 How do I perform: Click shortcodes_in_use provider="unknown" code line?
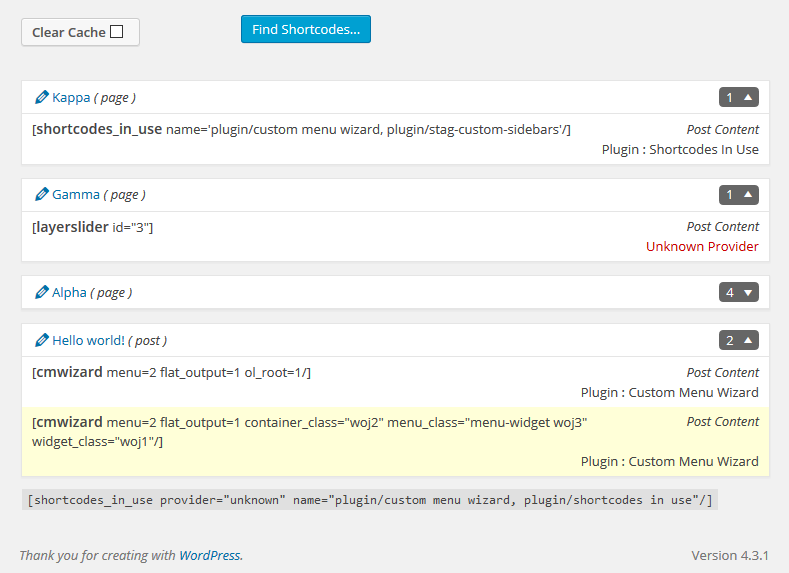(x=370, y=500)
